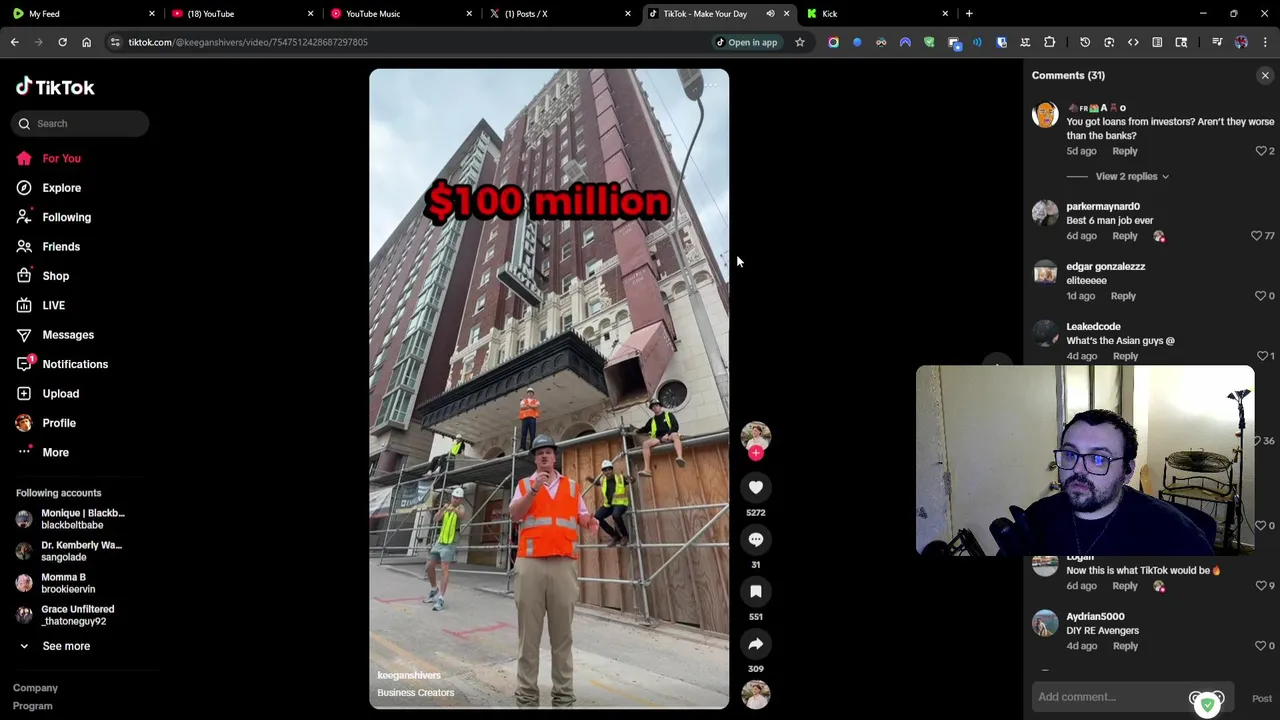Click the Program footer link
The image size is (1280, 720).
pos(33,706)
